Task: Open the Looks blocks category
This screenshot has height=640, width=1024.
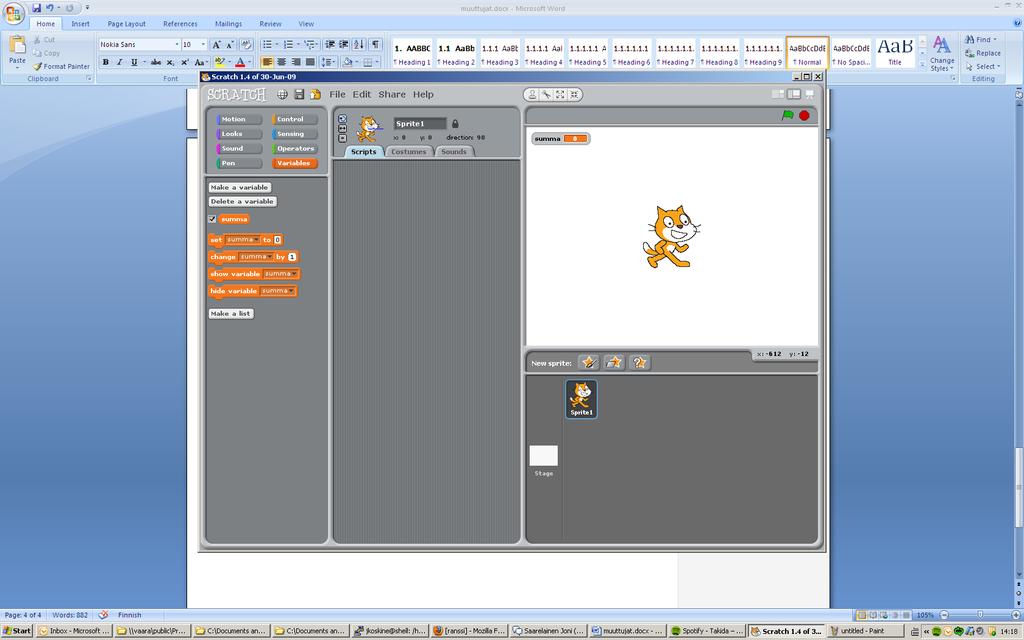Action: [239, 134]
